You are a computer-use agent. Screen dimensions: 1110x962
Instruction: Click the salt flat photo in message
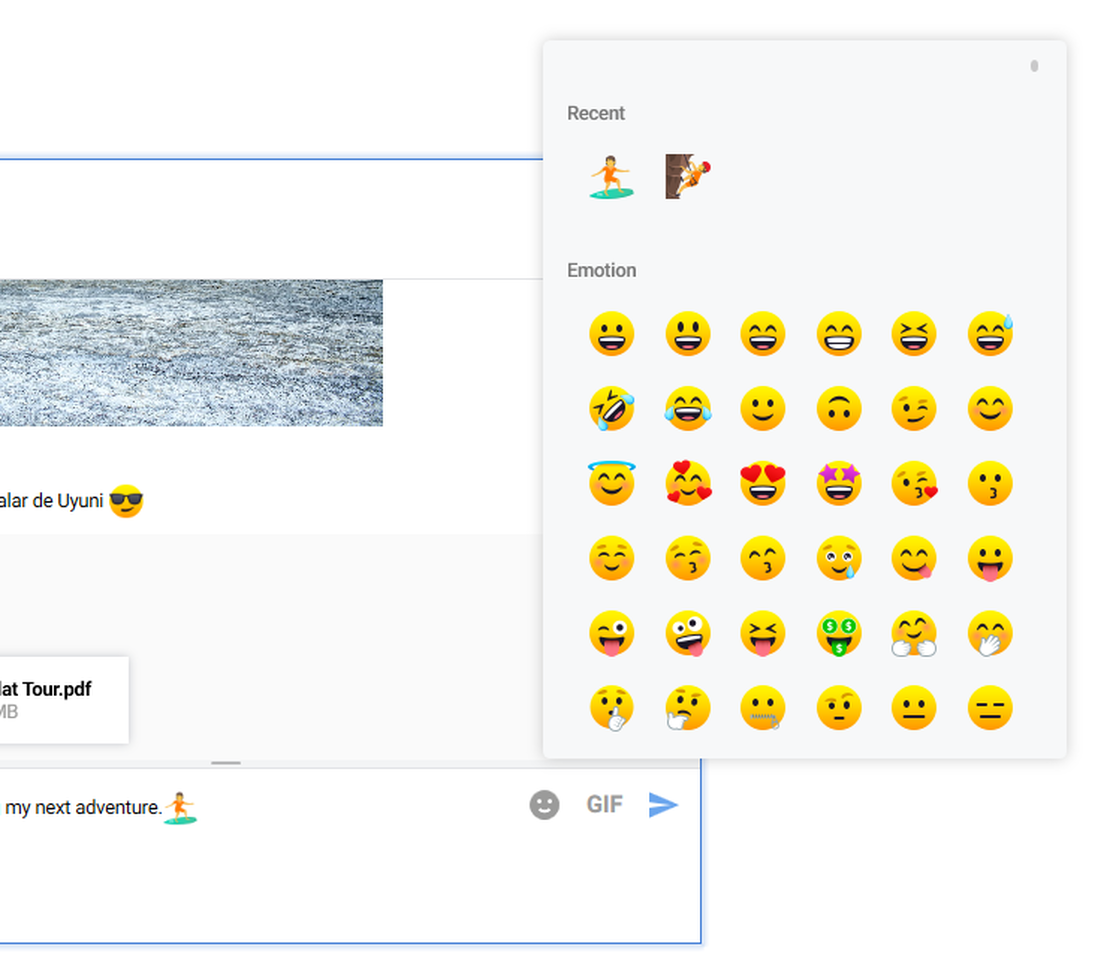(x=190, y=352)
